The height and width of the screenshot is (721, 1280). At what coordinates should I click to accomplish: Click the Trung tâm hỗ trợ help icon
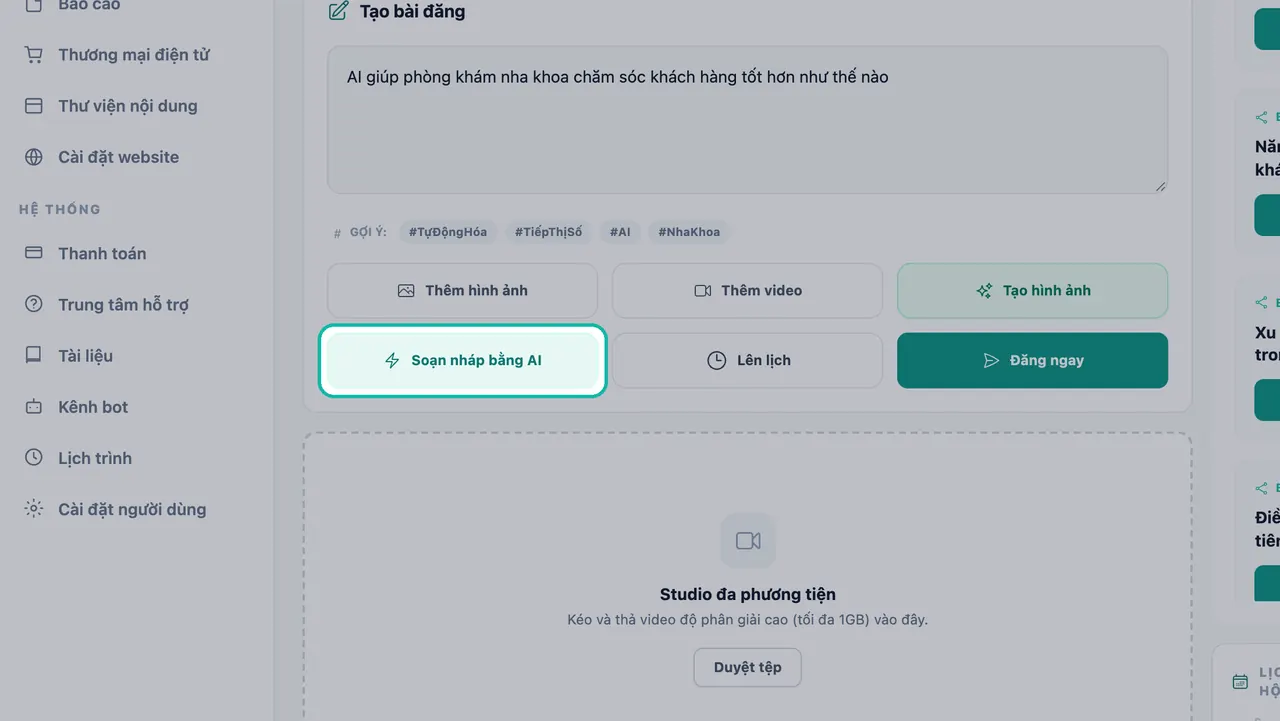point(34,304)
